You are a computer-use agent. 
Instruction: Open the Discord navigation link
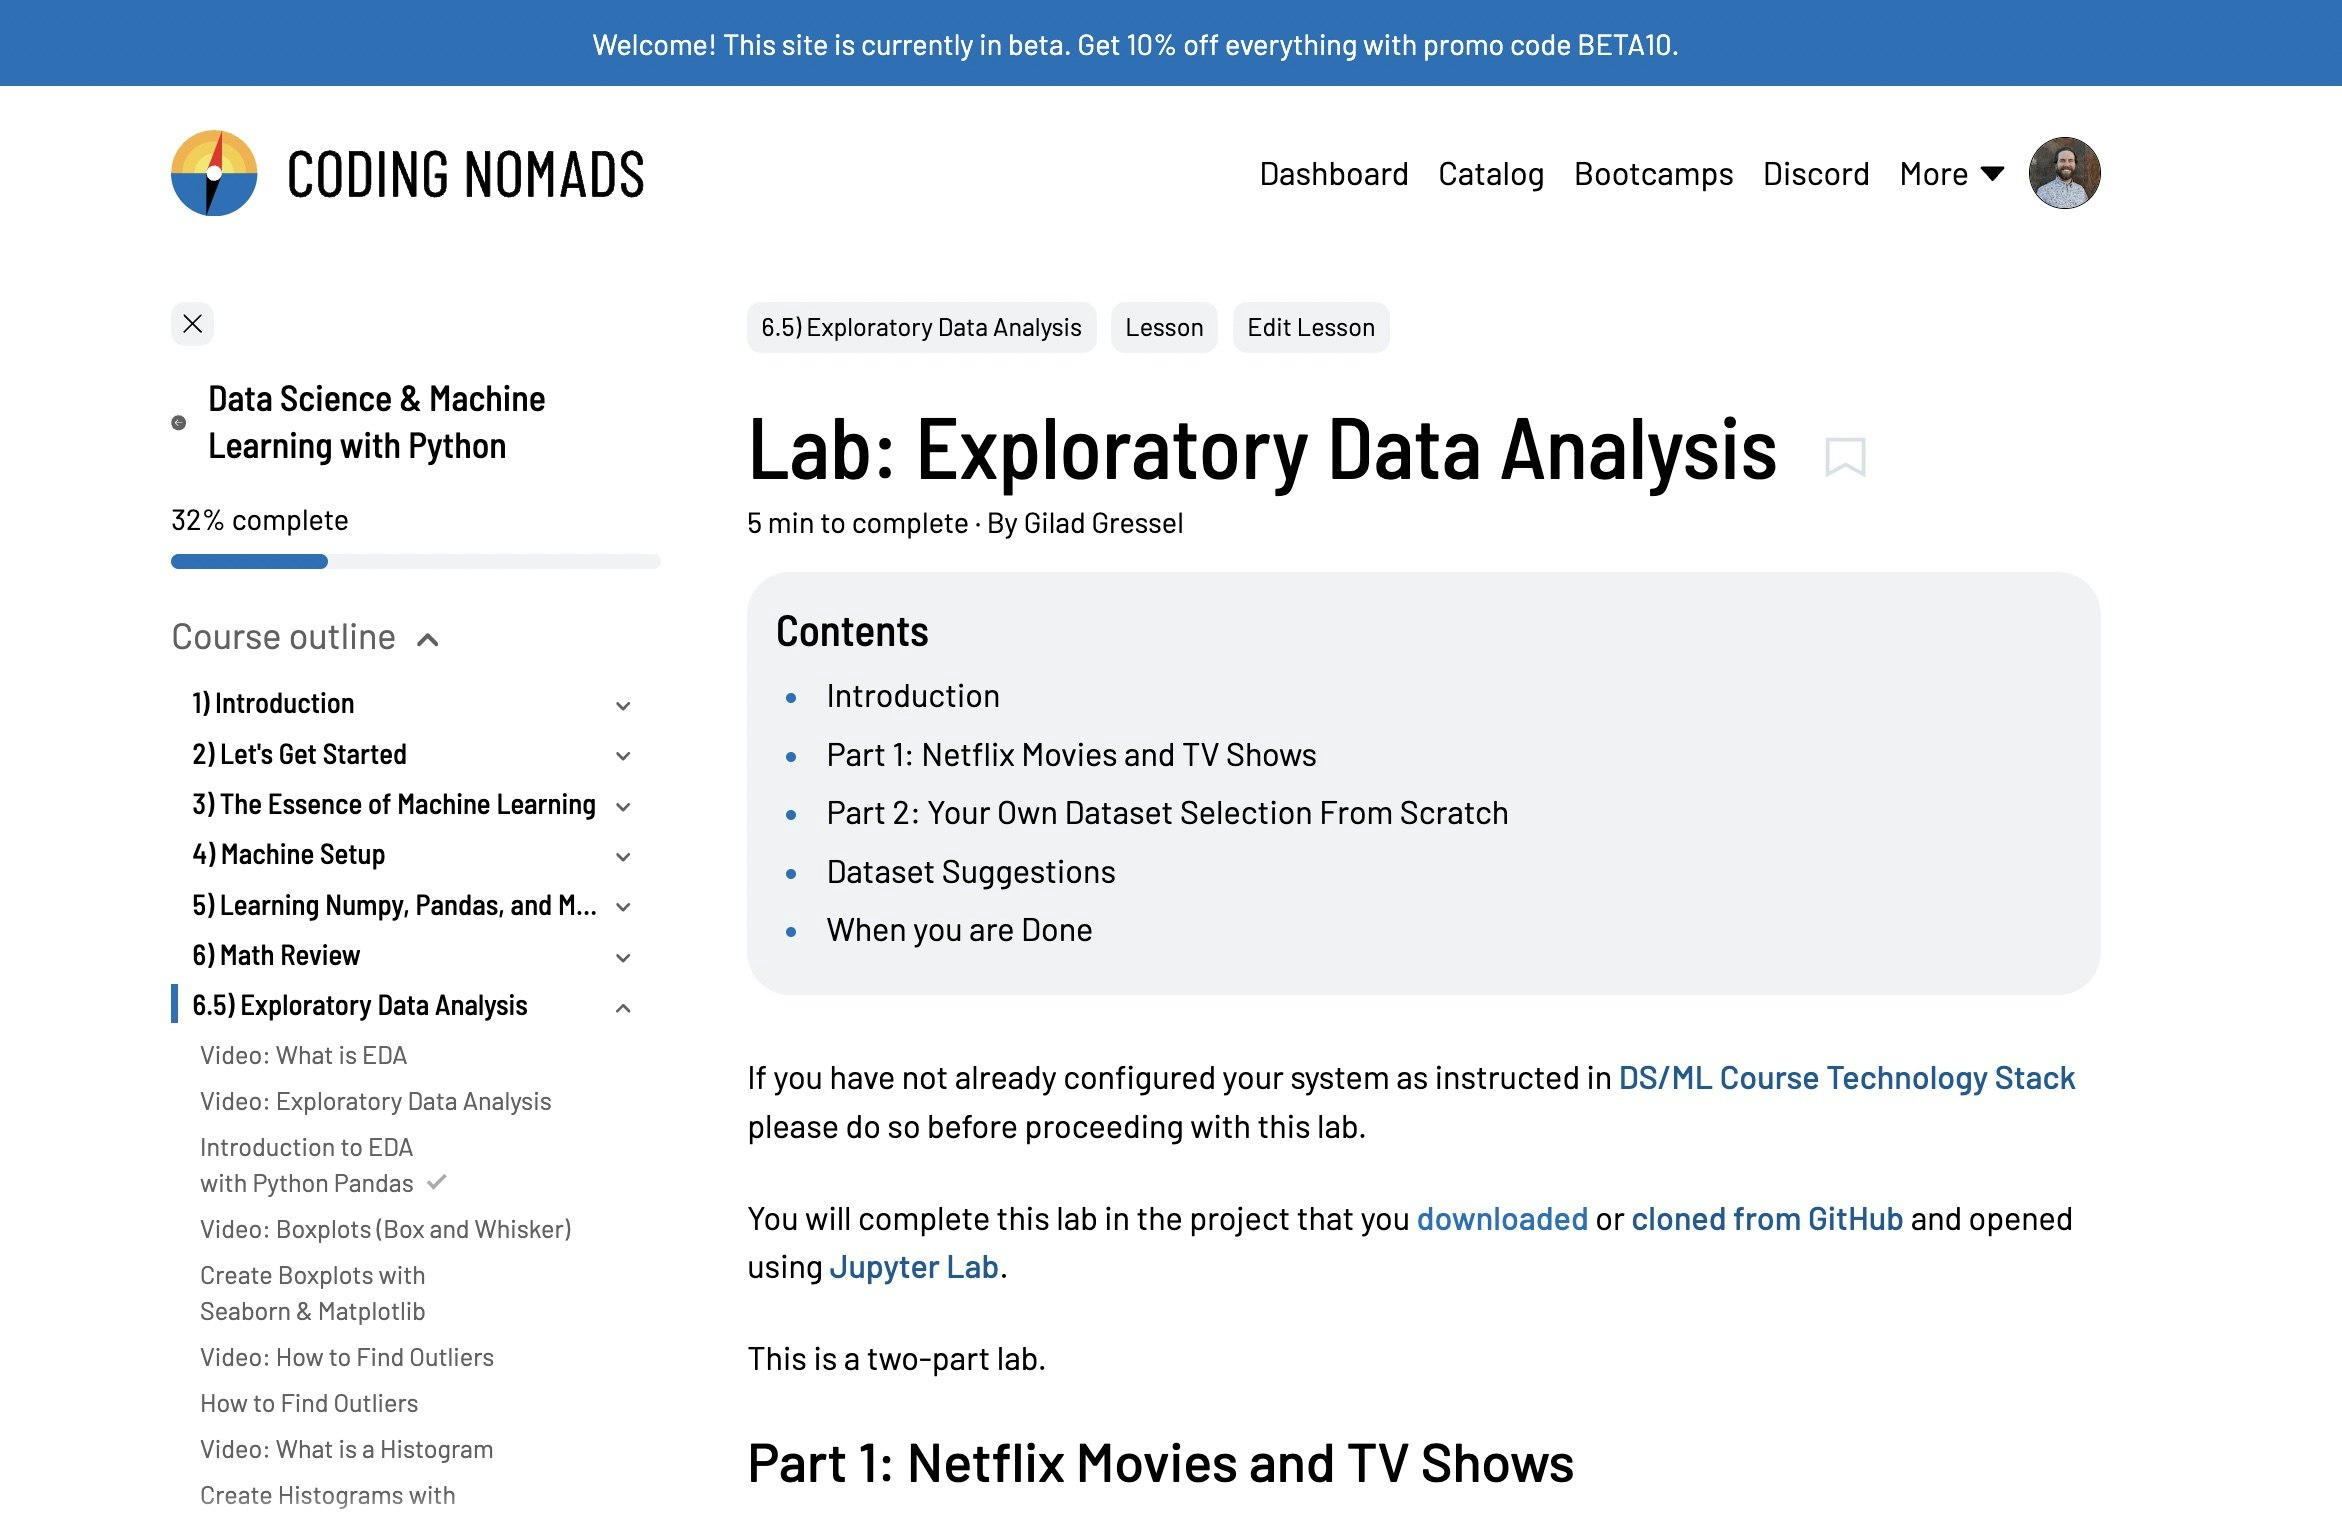(1815, 174)
